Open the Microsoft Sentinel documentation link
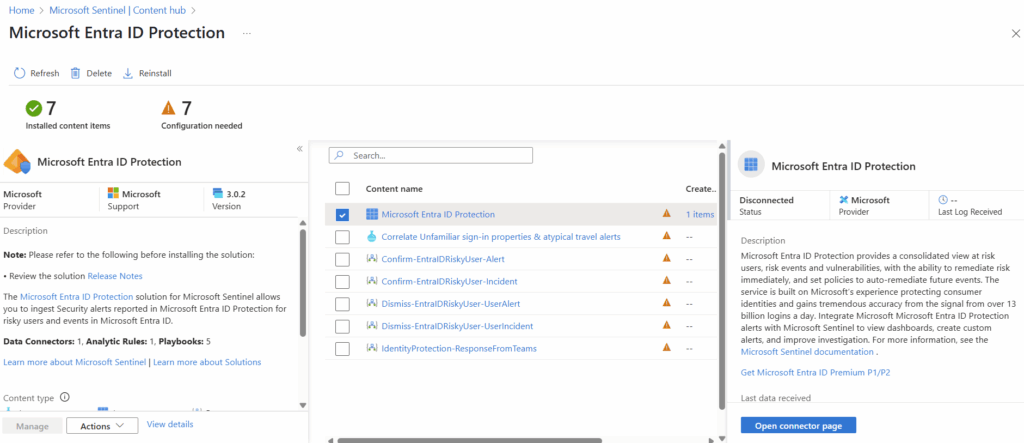Viewport: 1024px width, 443px height. click(x=807, y=352)
